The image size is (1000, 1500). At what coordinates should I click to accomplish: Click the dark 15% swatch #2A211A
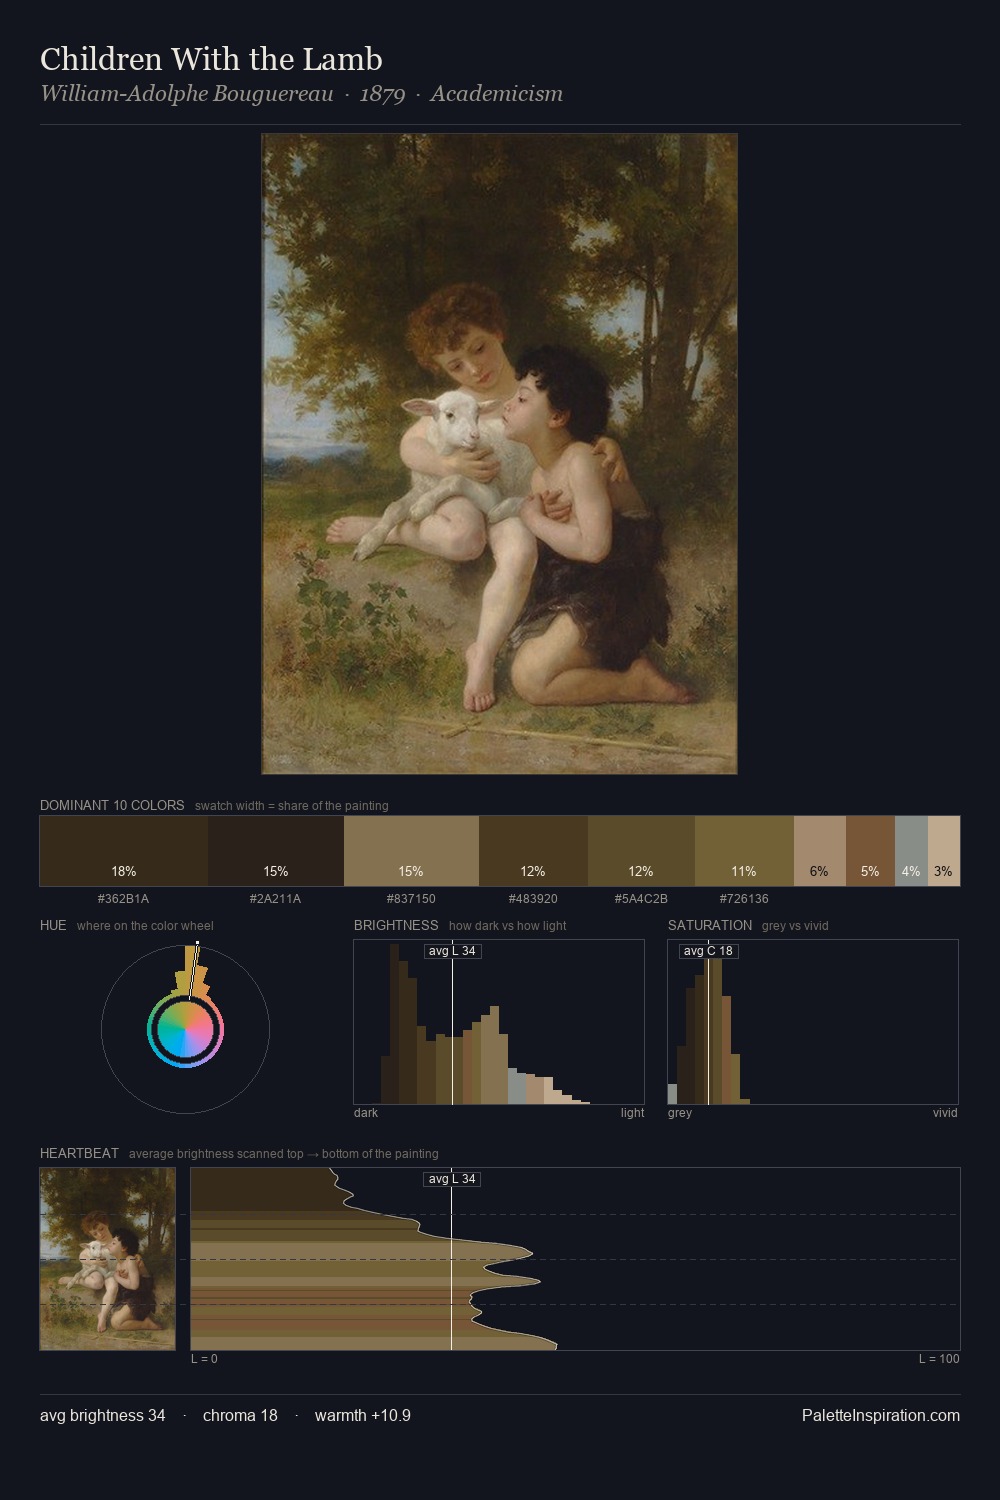pyautogui.click(x=276, y=851)
